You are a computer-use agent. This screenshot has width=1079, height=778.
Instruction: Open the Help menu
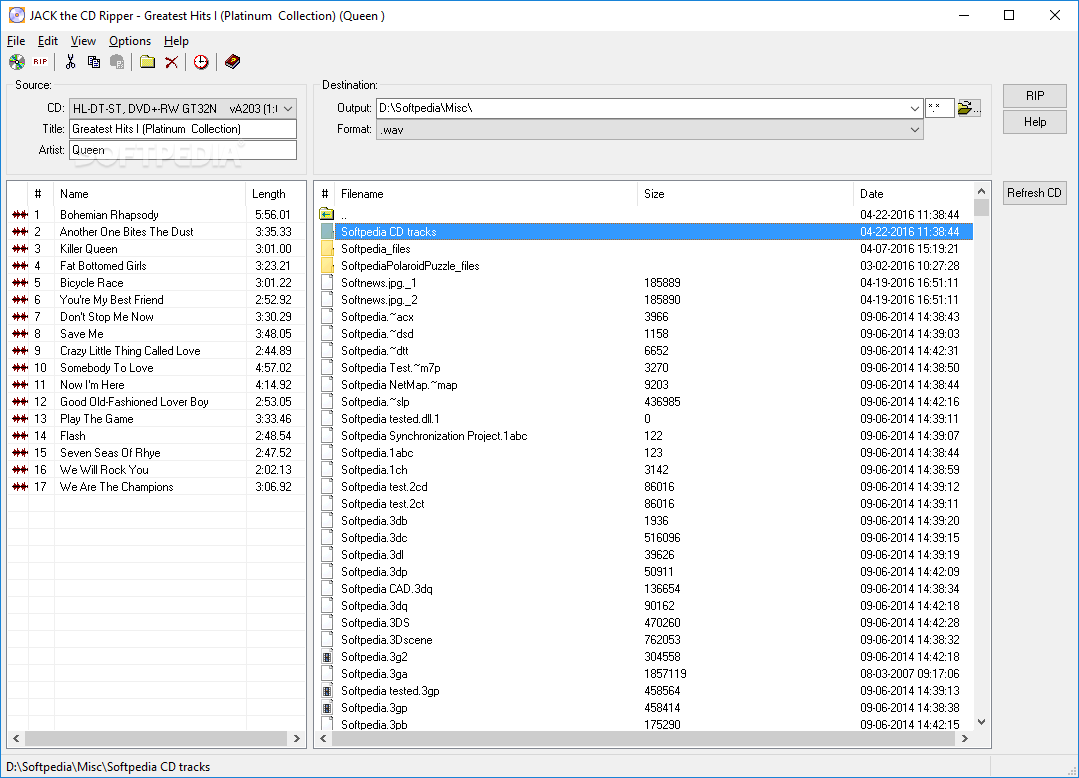[176, 41]
